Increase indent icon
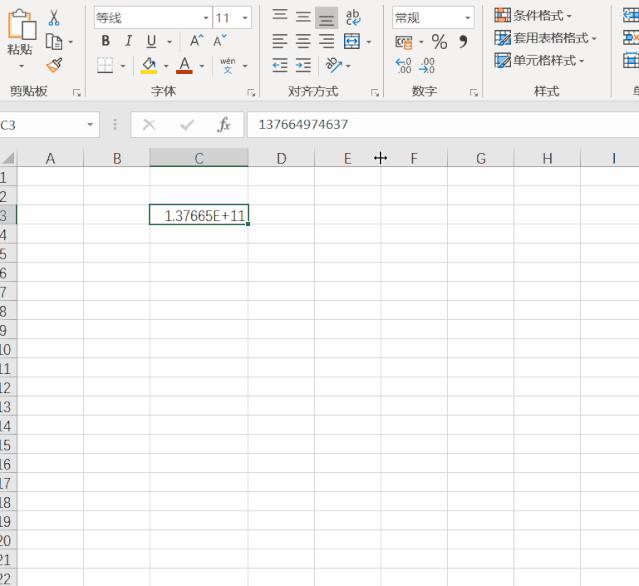 303,65
